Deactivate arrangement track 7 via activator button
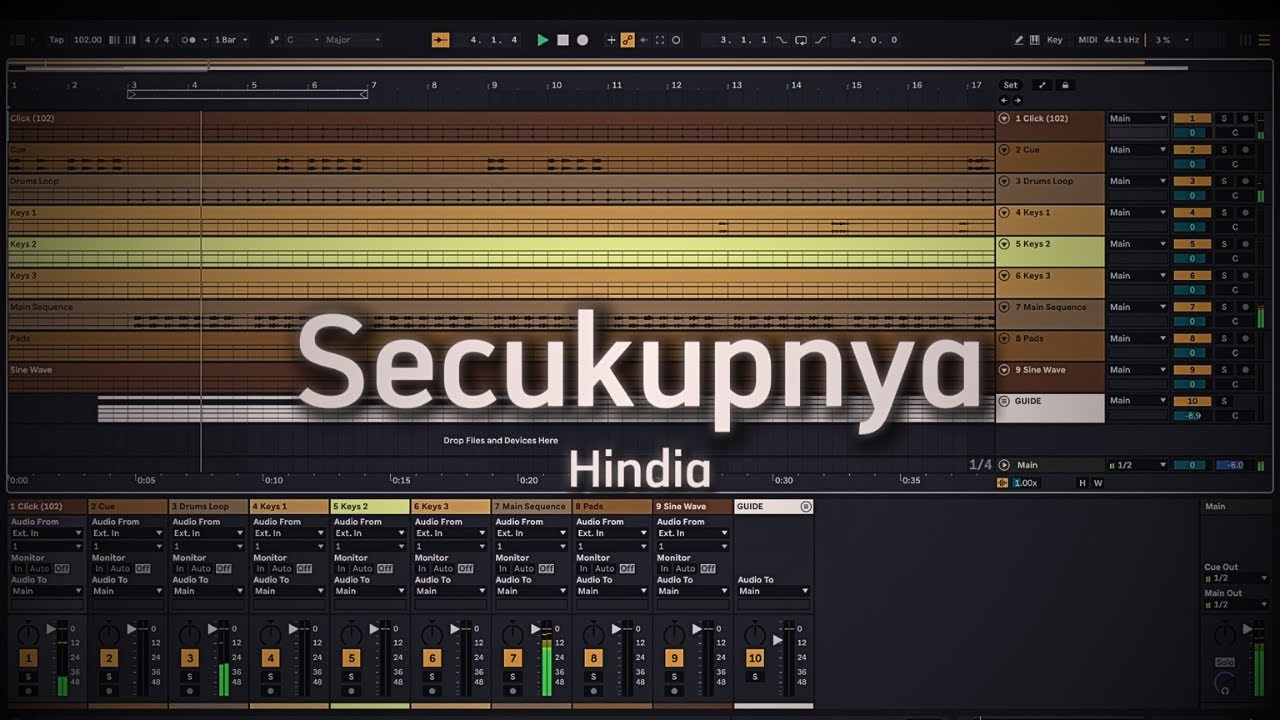Image resolution: width=1280 pixels, height=720 pixels. pyautogui.click(x=1192, y=307)
